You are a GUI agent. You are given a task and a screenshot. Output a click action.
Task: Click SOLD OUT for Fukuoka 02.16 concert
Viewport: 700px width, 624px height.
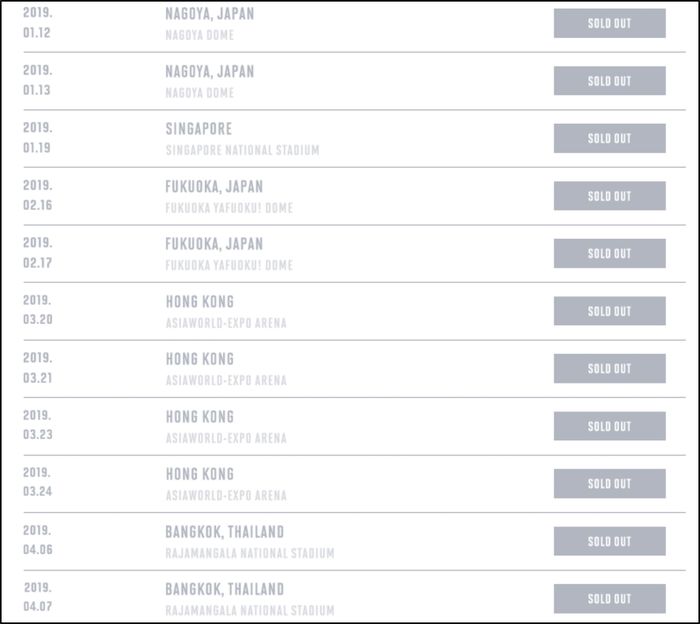pyautogui.click(x=609, y=196)
